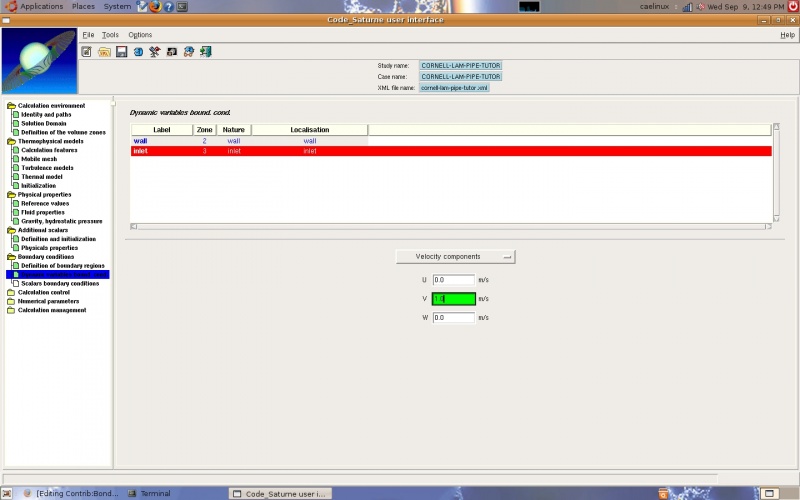The height and width of the screenshot is (500, 800).
Task: Open the Tools menu
Action: [110, 35]
